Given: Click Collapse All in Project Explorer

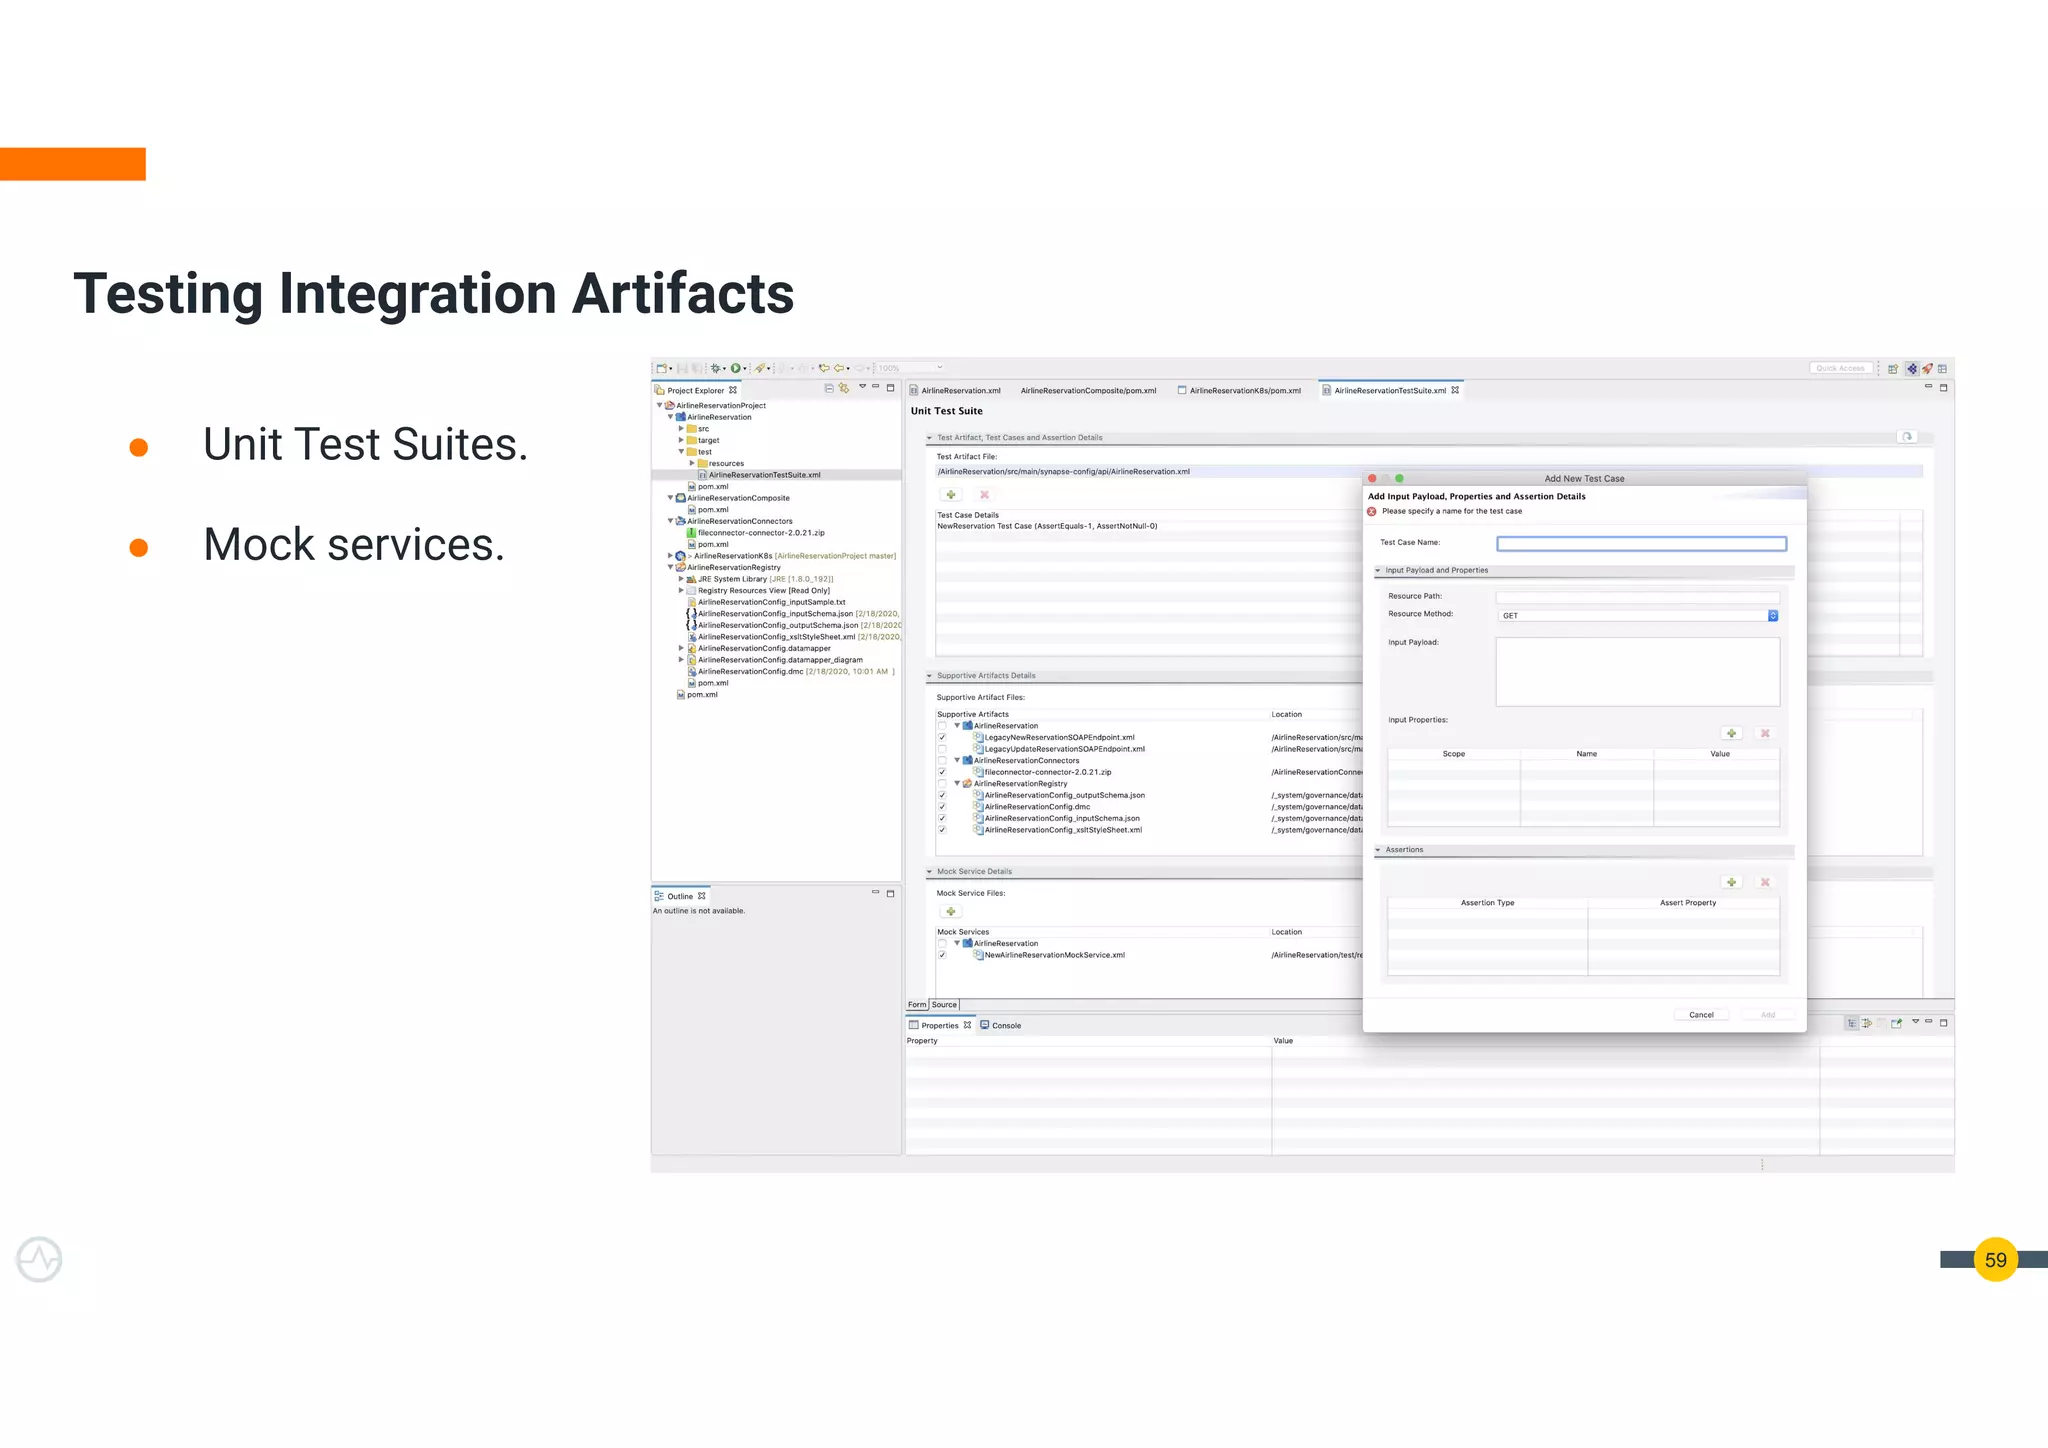Looking at the screenshot, I should pyautogui.click(x=829, y=388).
